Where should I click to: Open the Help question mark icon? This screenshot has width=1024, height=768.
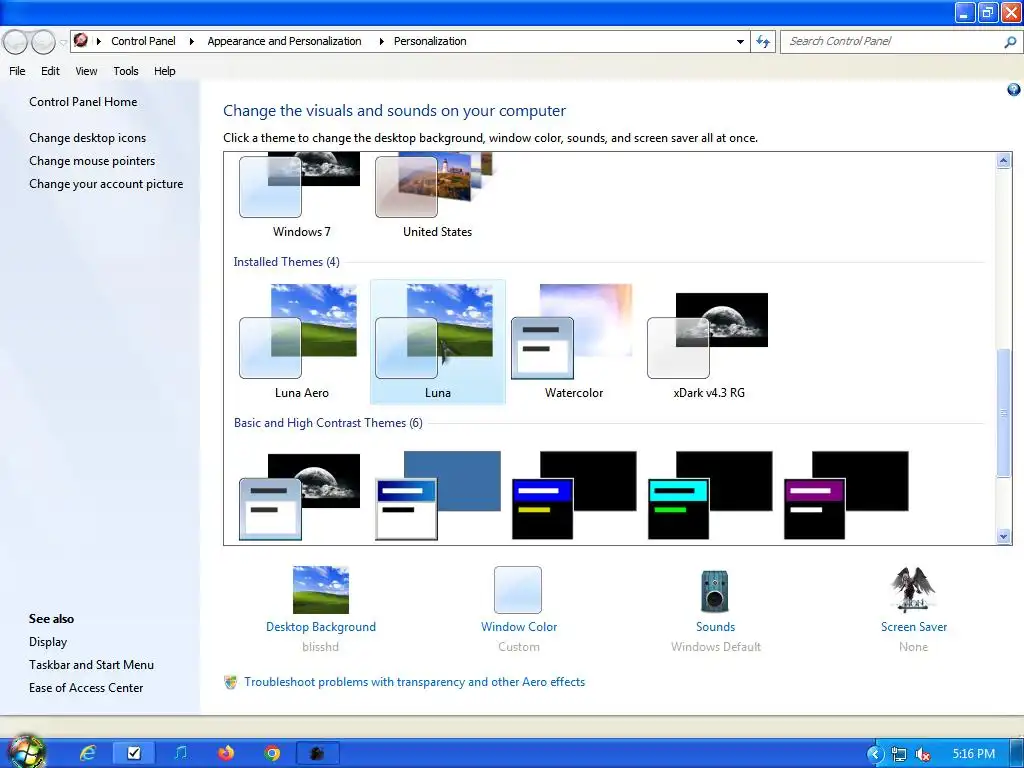coord(1014,89)
